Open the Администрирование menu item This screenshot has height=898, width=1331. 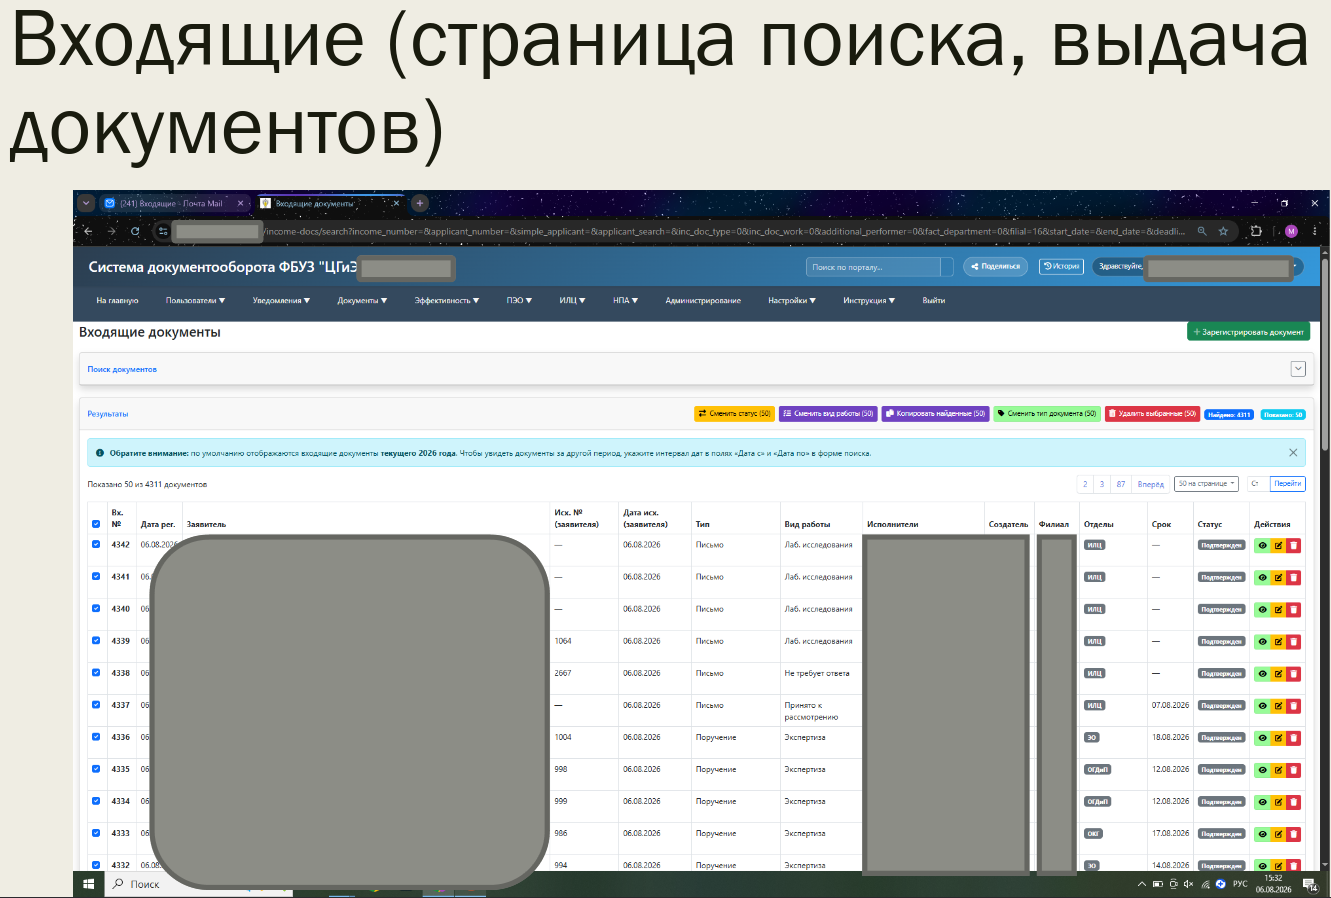703,300
